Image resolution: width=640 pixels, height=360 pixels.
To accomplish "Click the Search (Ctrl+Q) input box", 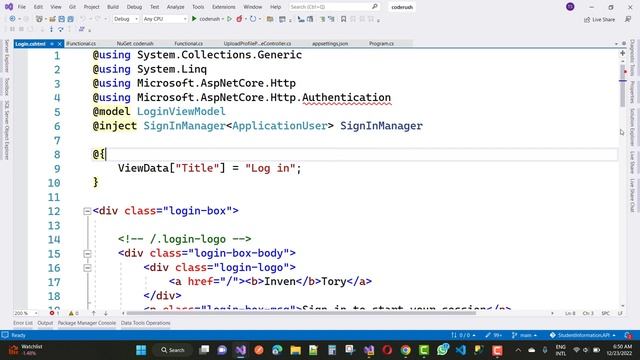I will click(x=334, y=7).
